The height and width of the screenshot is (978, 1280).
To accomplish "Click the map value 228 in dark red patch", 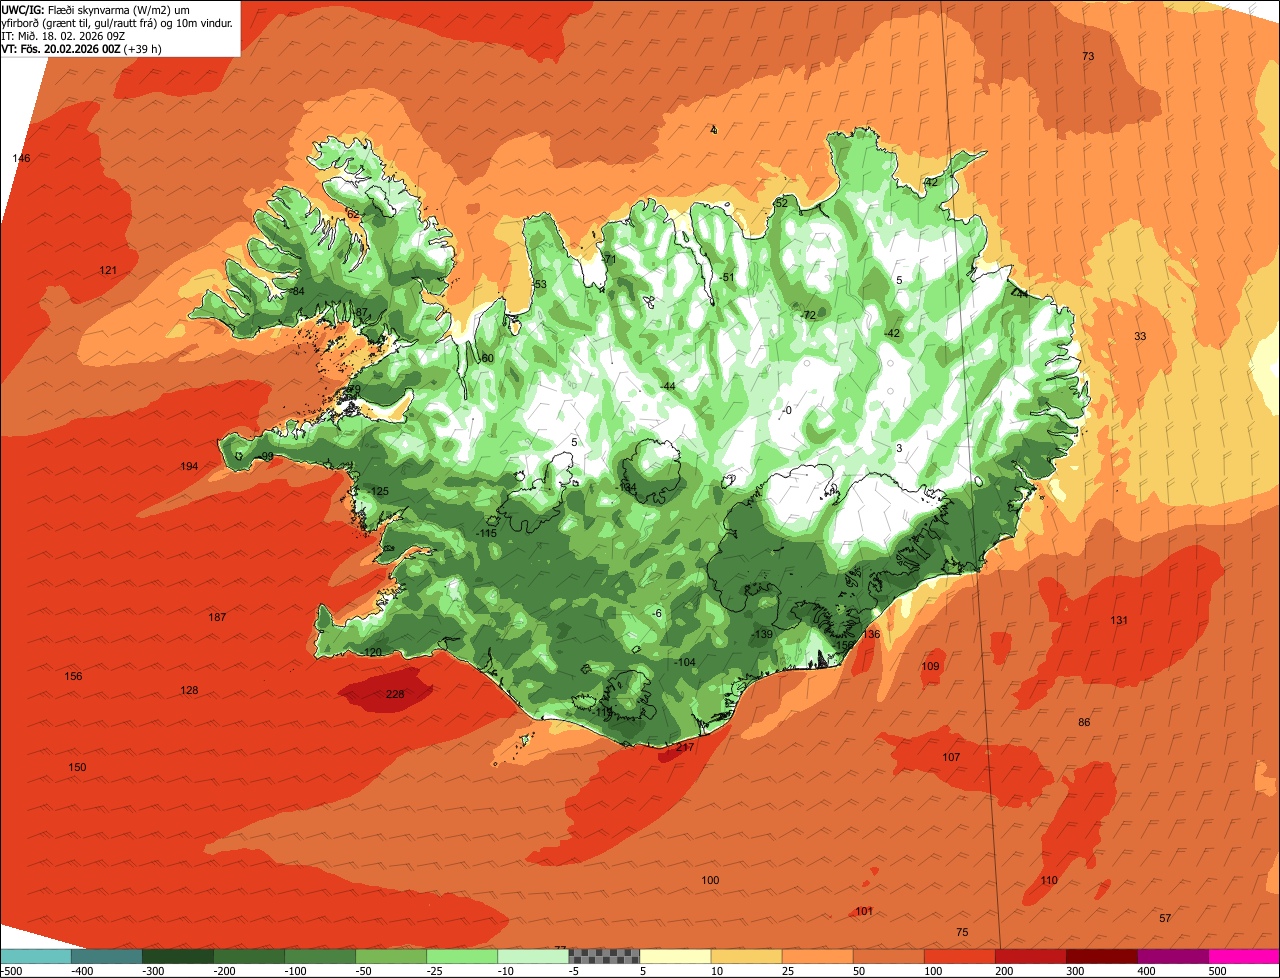I will point(395,694).
